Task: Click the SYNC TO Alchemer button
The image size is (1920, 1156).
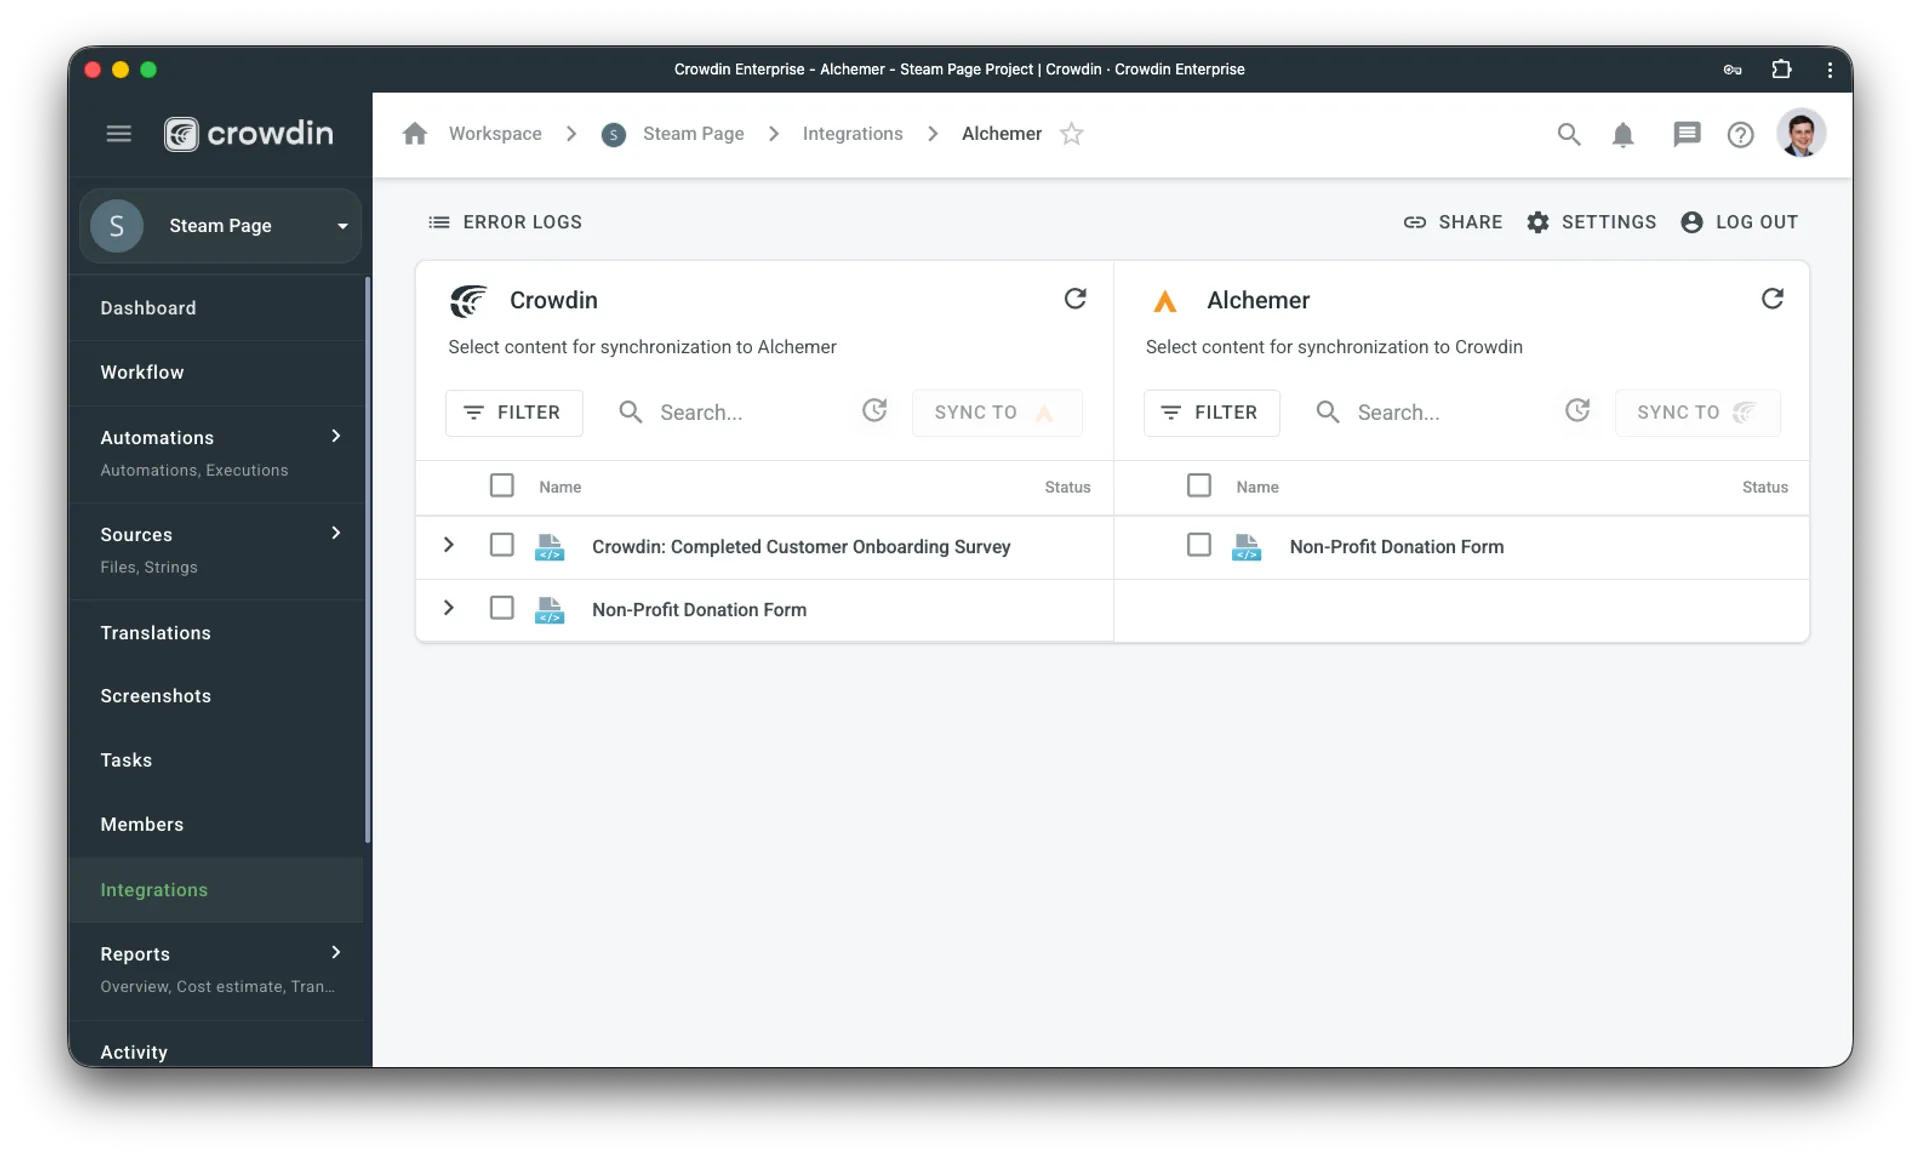Action: [x=997, y=412]
